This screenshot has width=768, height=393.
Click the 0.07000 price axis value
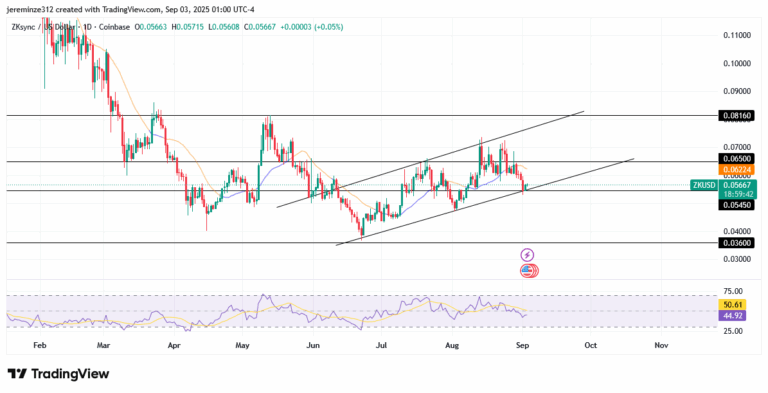(737, 147)
